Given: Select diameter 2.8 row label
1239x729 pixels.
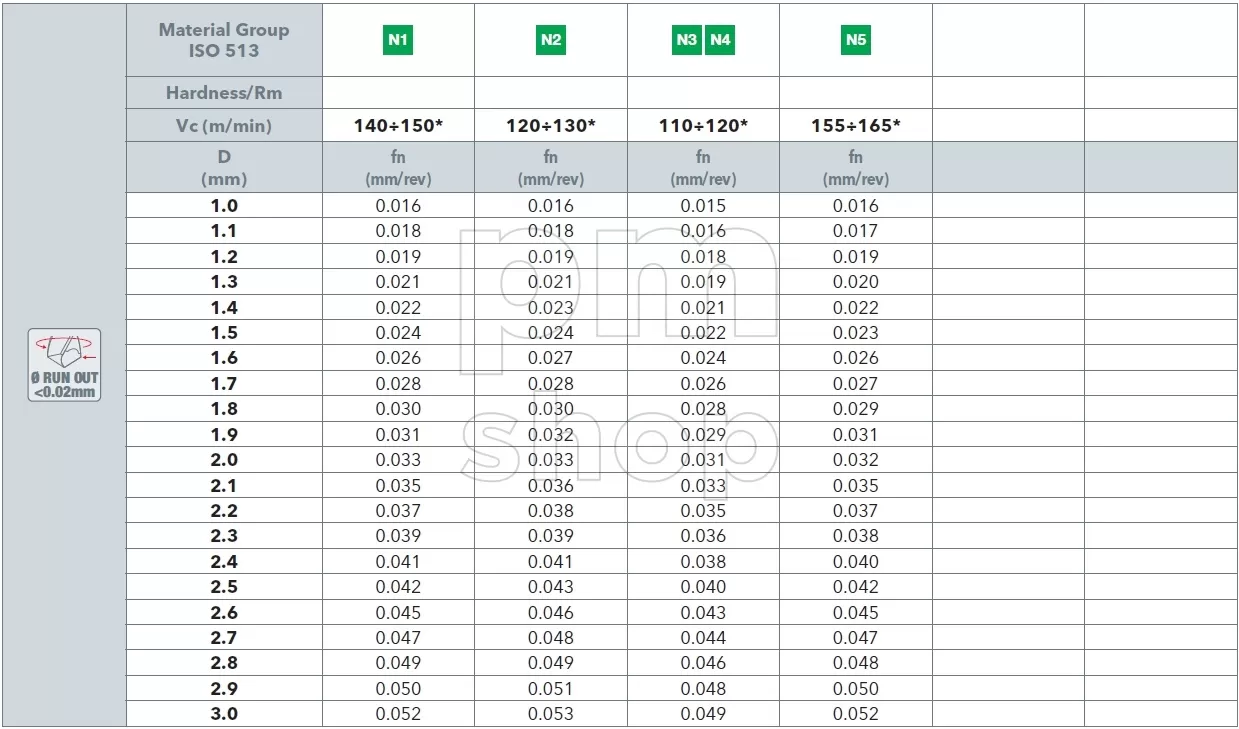Looking at the screenshot, I should [x=224, y=663].
